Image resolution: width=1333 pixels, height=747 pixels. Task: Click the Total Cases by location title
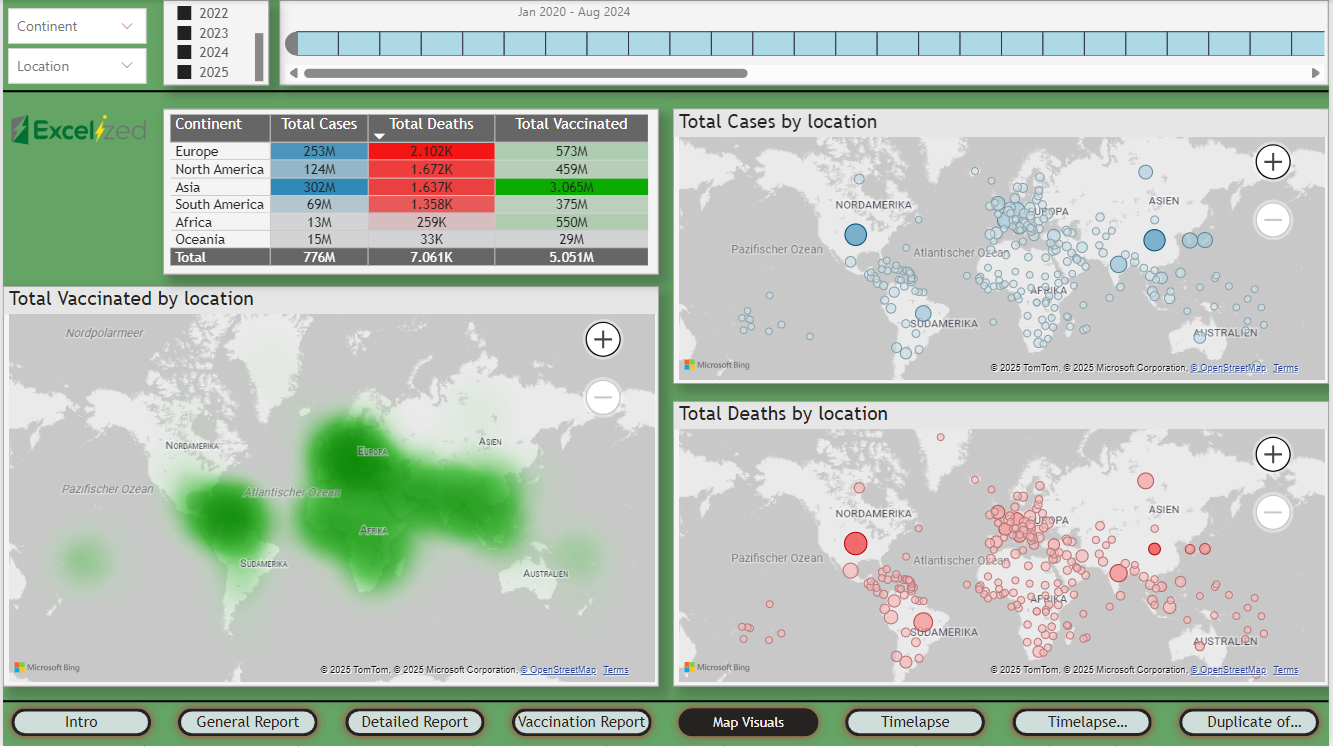(x=778, y=122)
